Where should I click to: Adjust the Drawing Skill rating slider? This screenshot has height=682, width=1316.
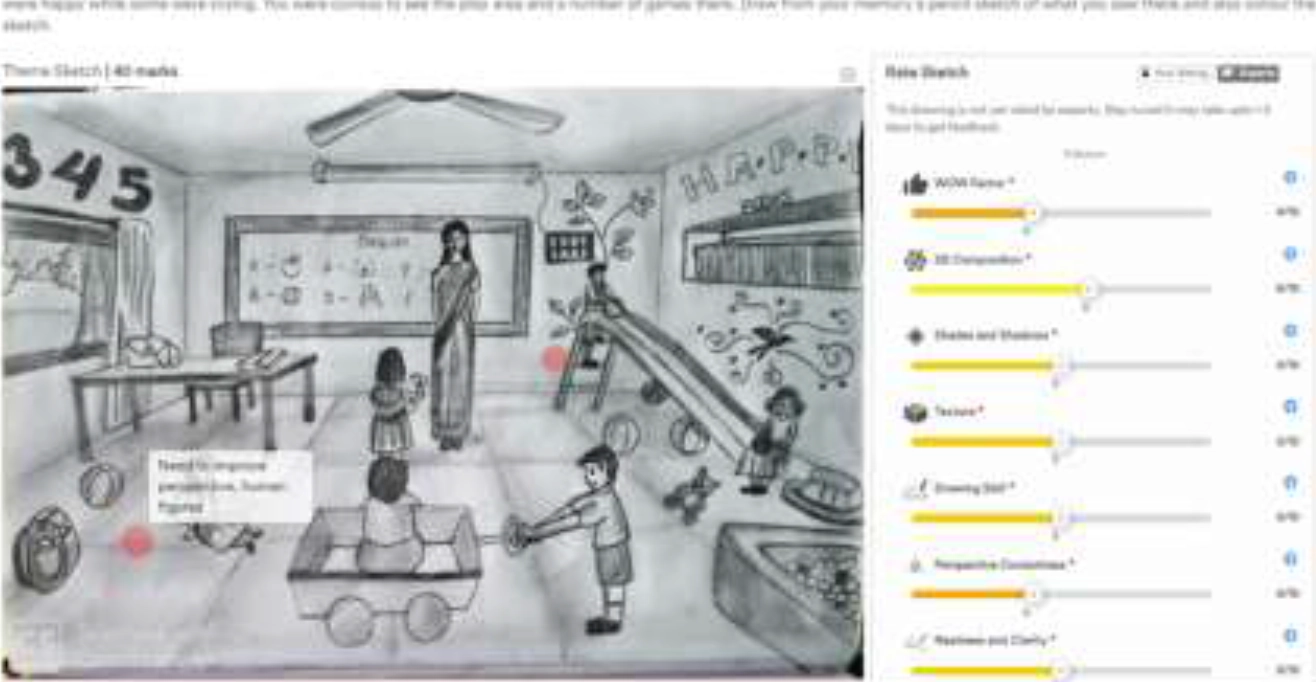pyautogui.click(x=1061, y=517)
